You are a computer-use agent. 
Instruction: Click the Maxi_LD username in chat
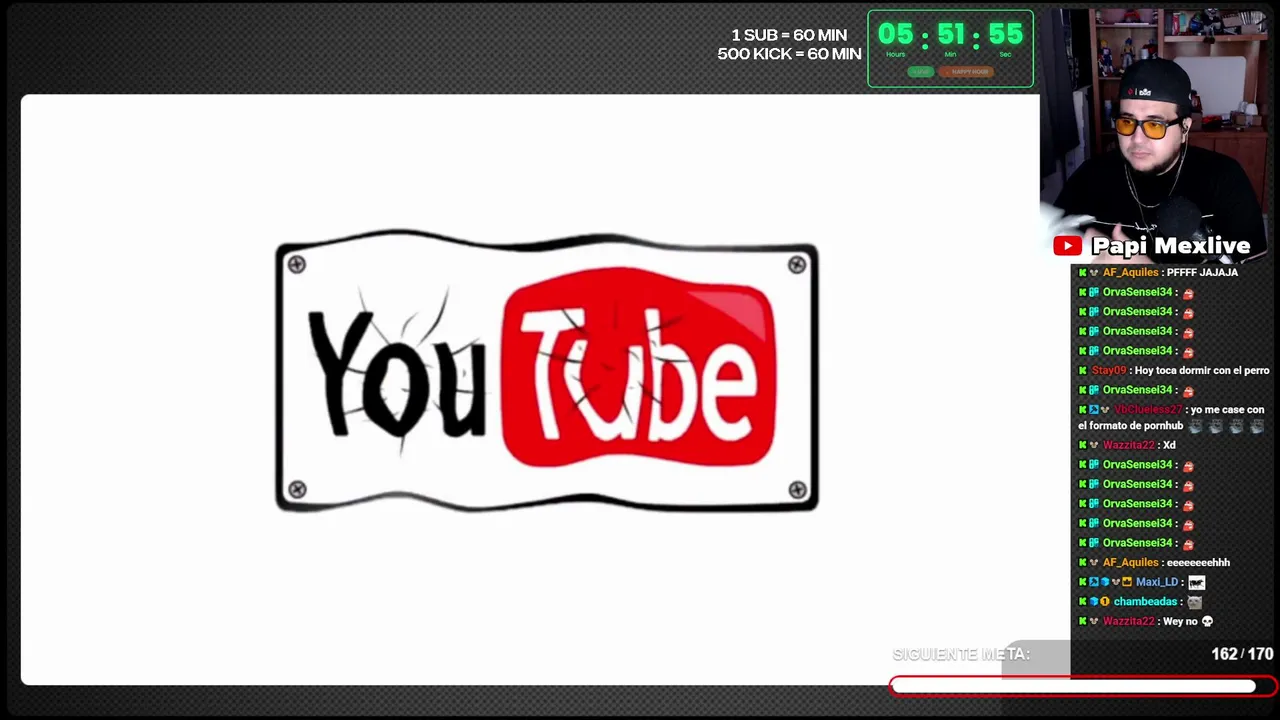(1157, 582)
